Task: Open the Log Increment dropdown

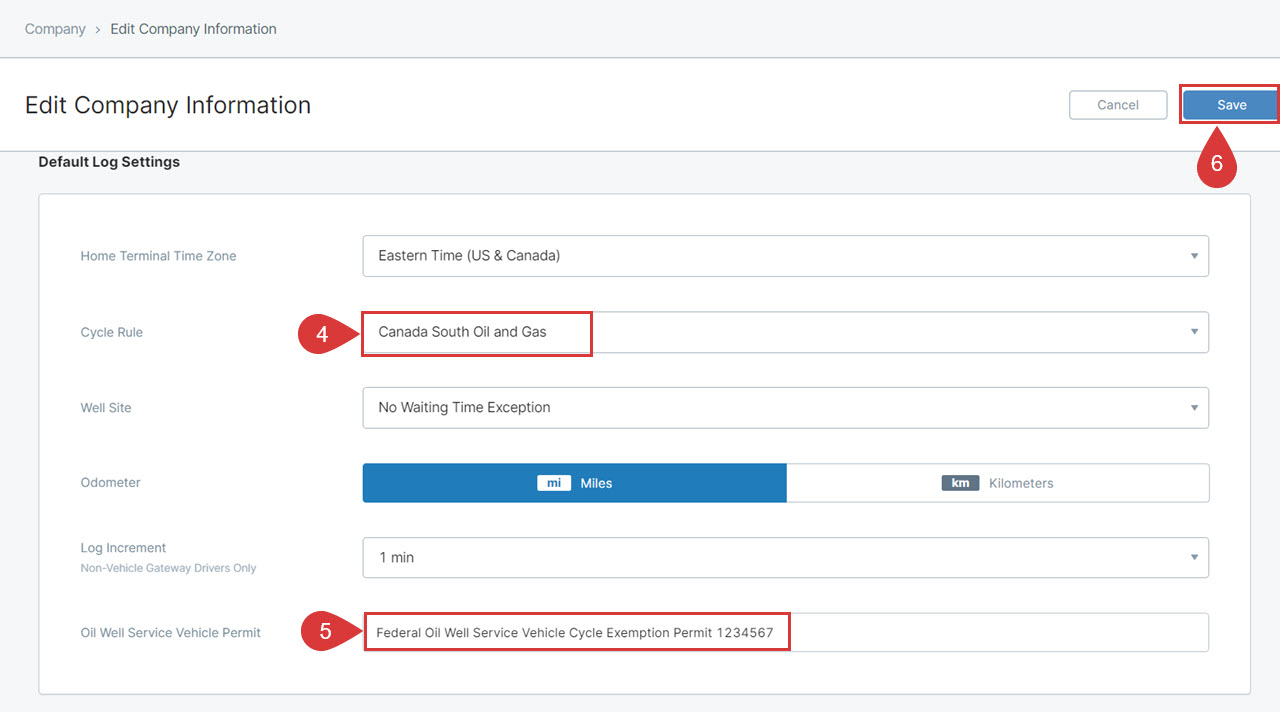Action: coord(785,558)
